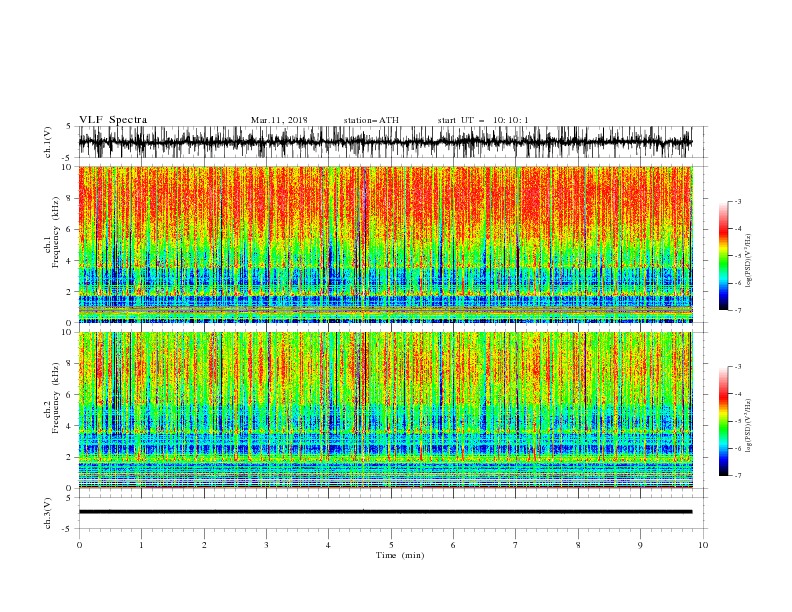
Task: Click the "station=ATH" header label
Action: pyautogui.click(x=371, y=120)
